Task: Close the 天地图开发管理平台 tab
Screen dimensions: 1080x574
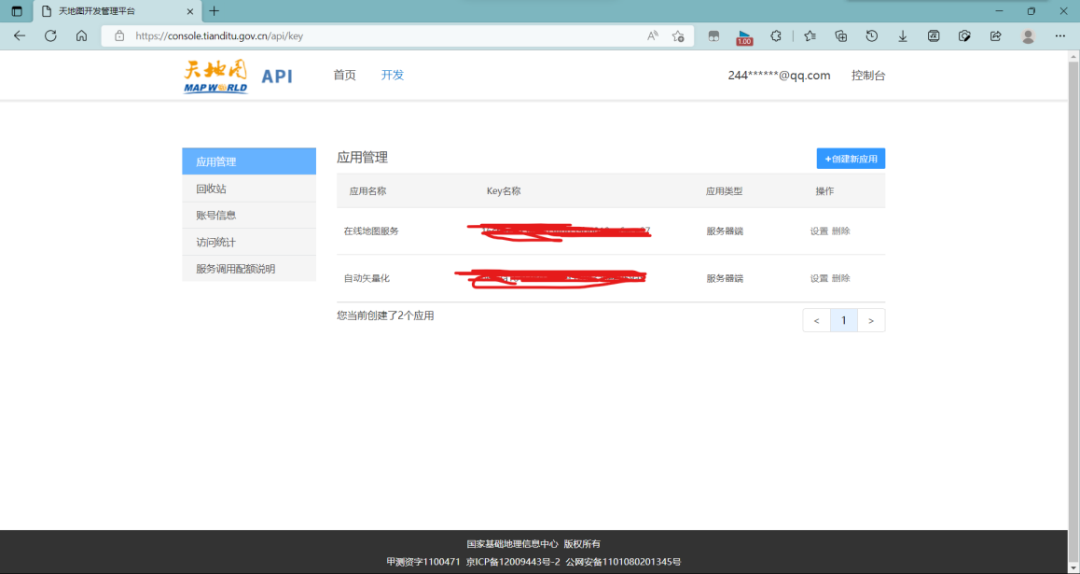Action: coord(190,11)
